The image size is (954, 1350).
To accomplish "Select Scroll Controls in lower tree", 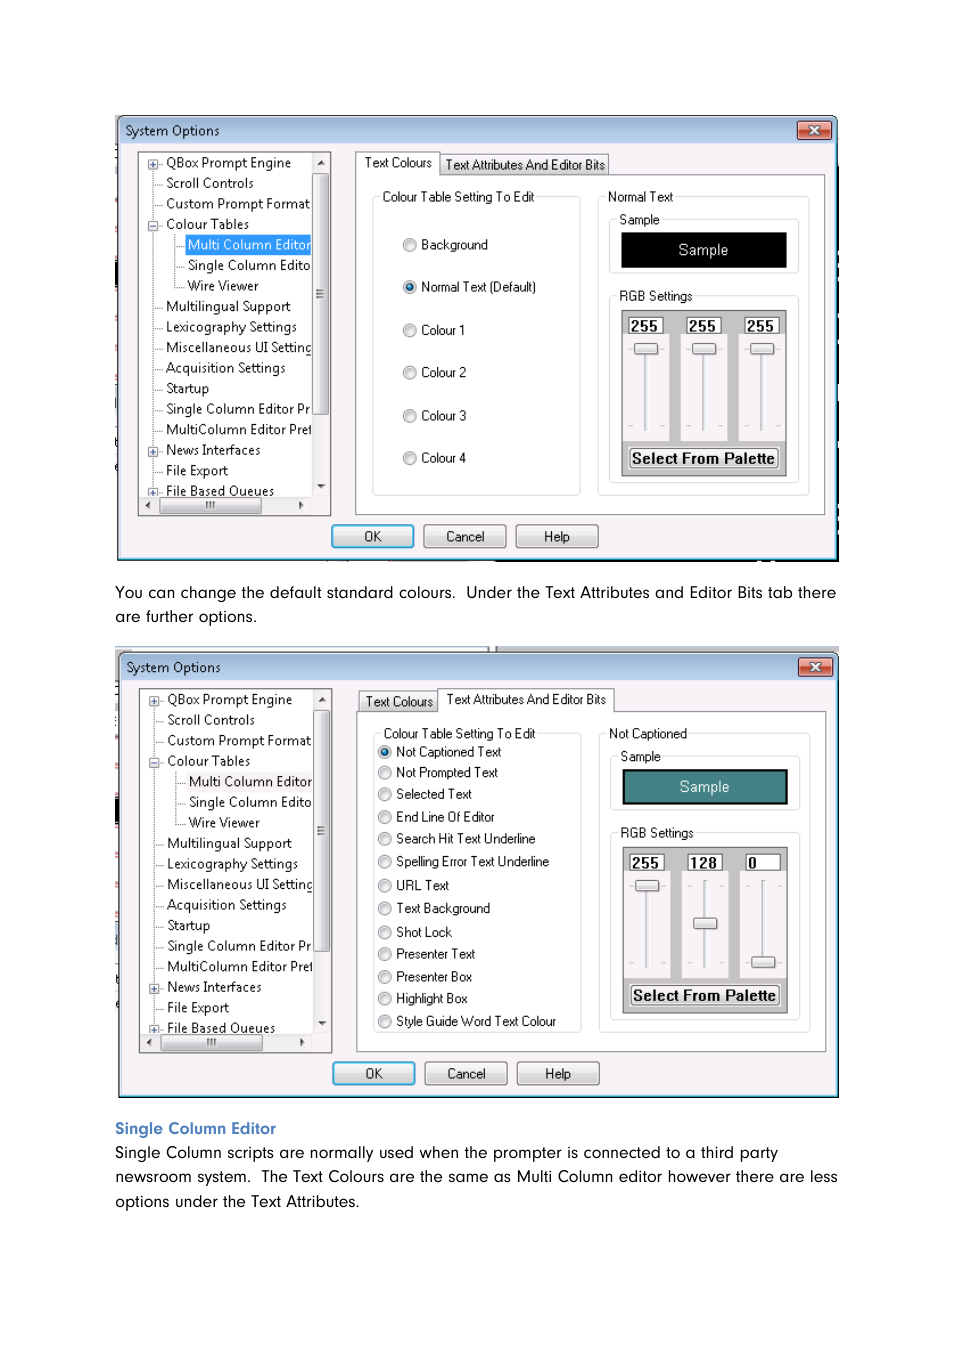I will coord(211,720).
